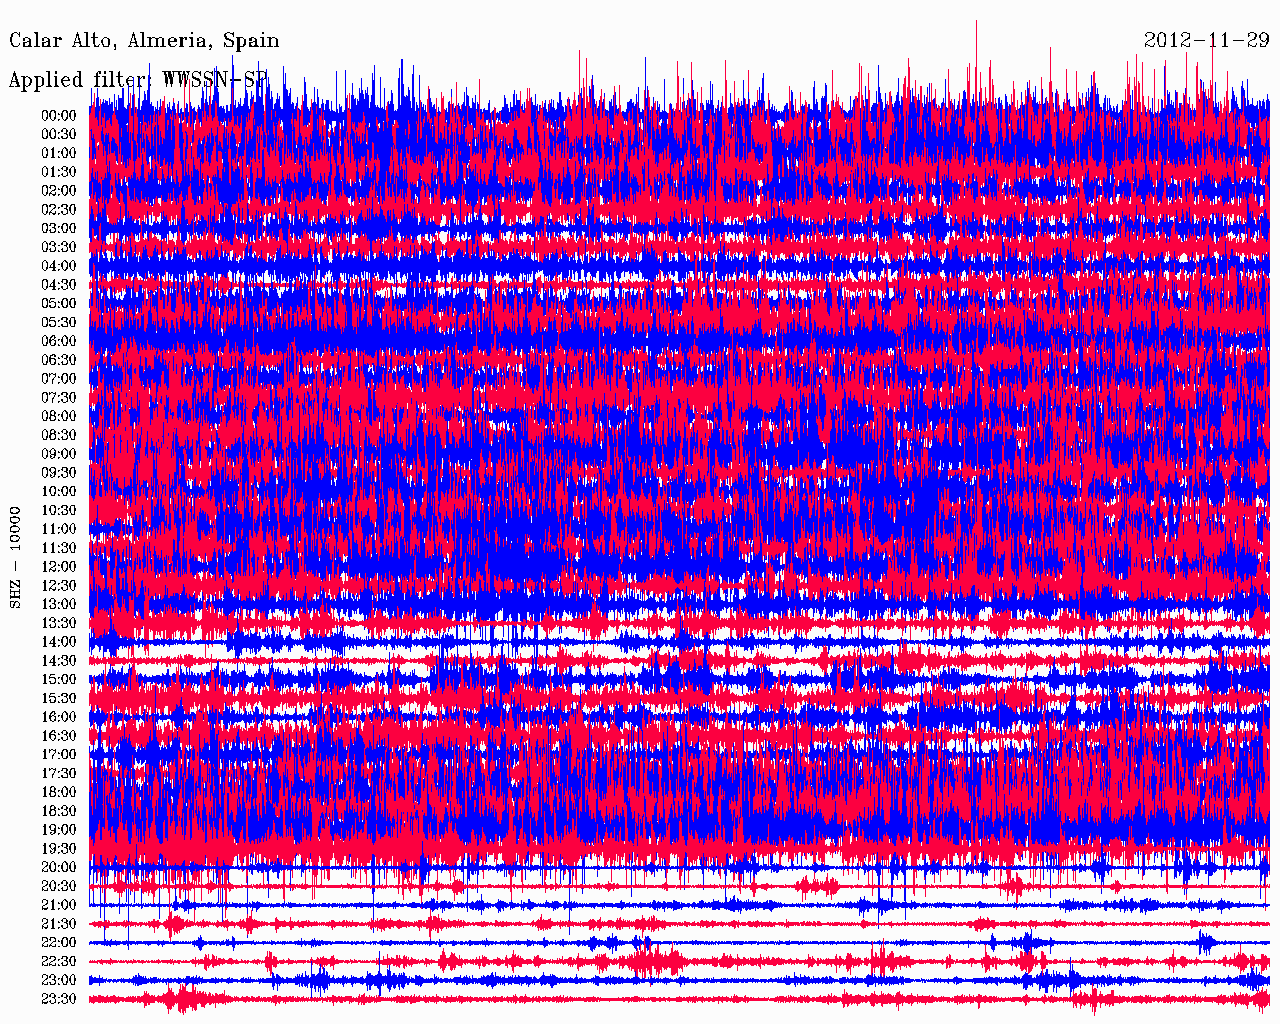Select the 23:30 time label
1280x1024 pixels.
[59, 998]
